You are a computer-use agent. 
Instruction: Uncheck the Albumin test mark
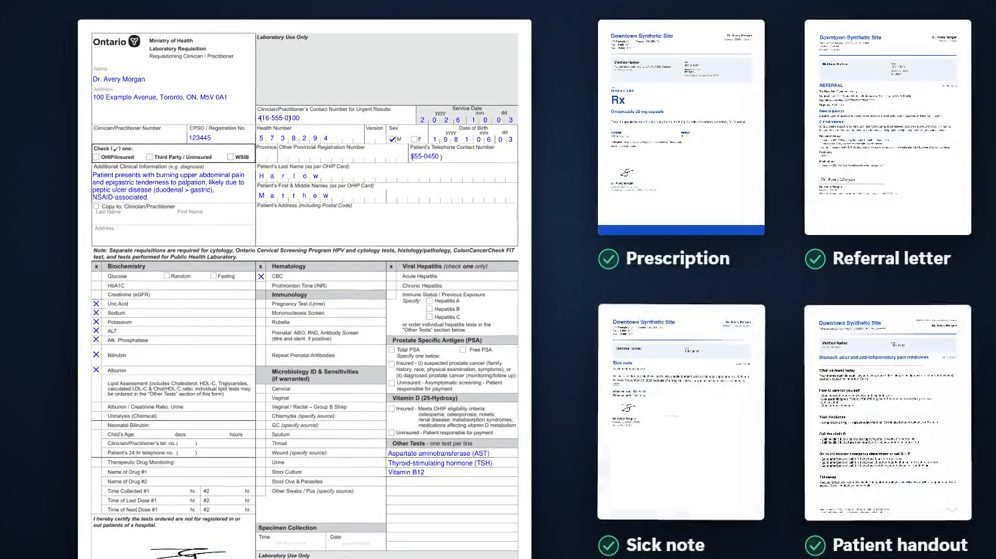click(96, 370)
